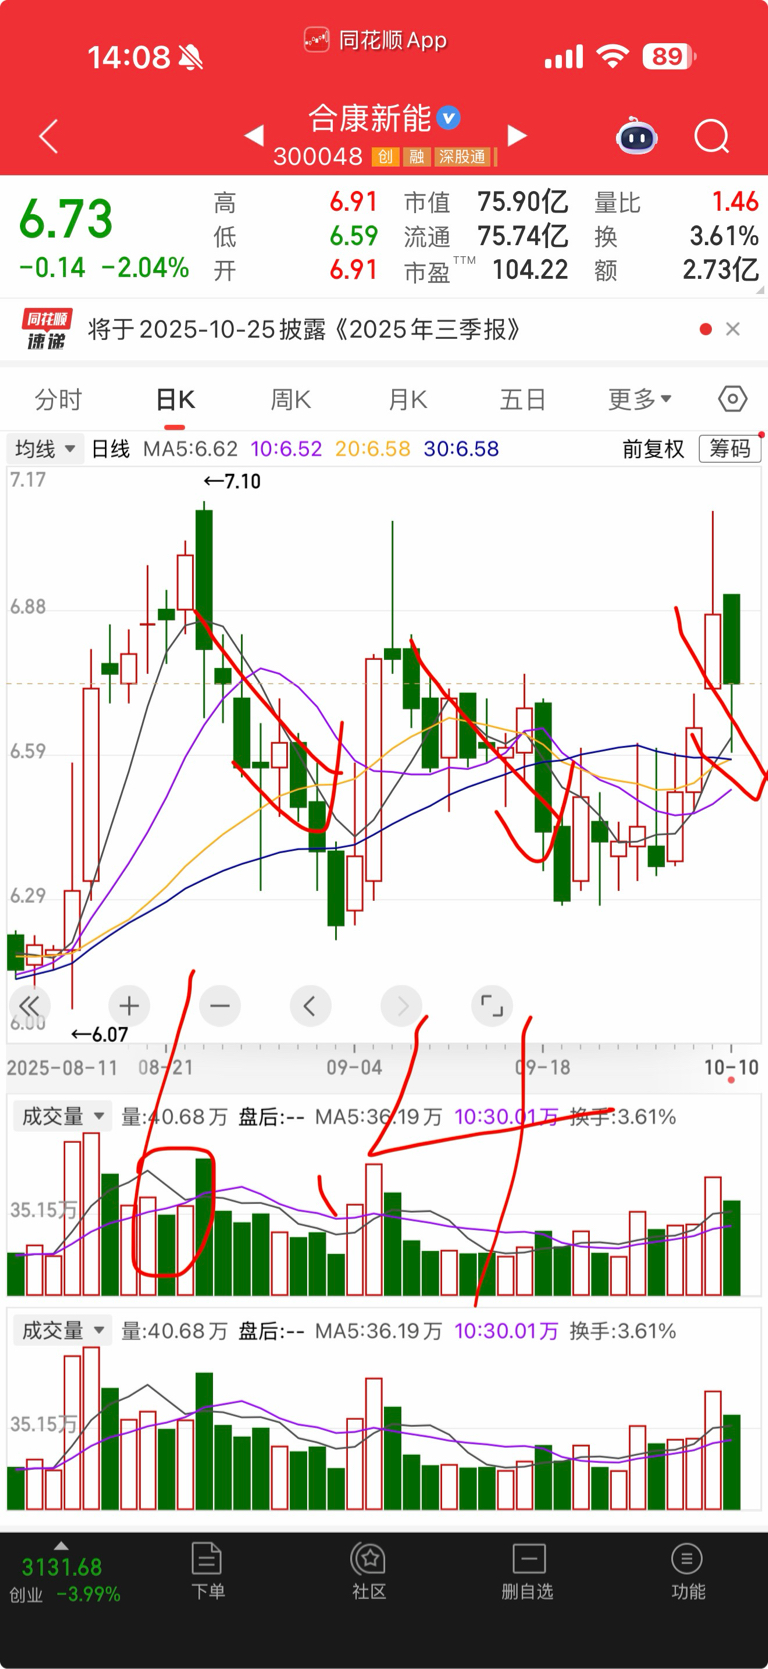Enter fullscreen chart mode
The width and height of the screenshot is (768, 1669).
tap(492, 1006)
